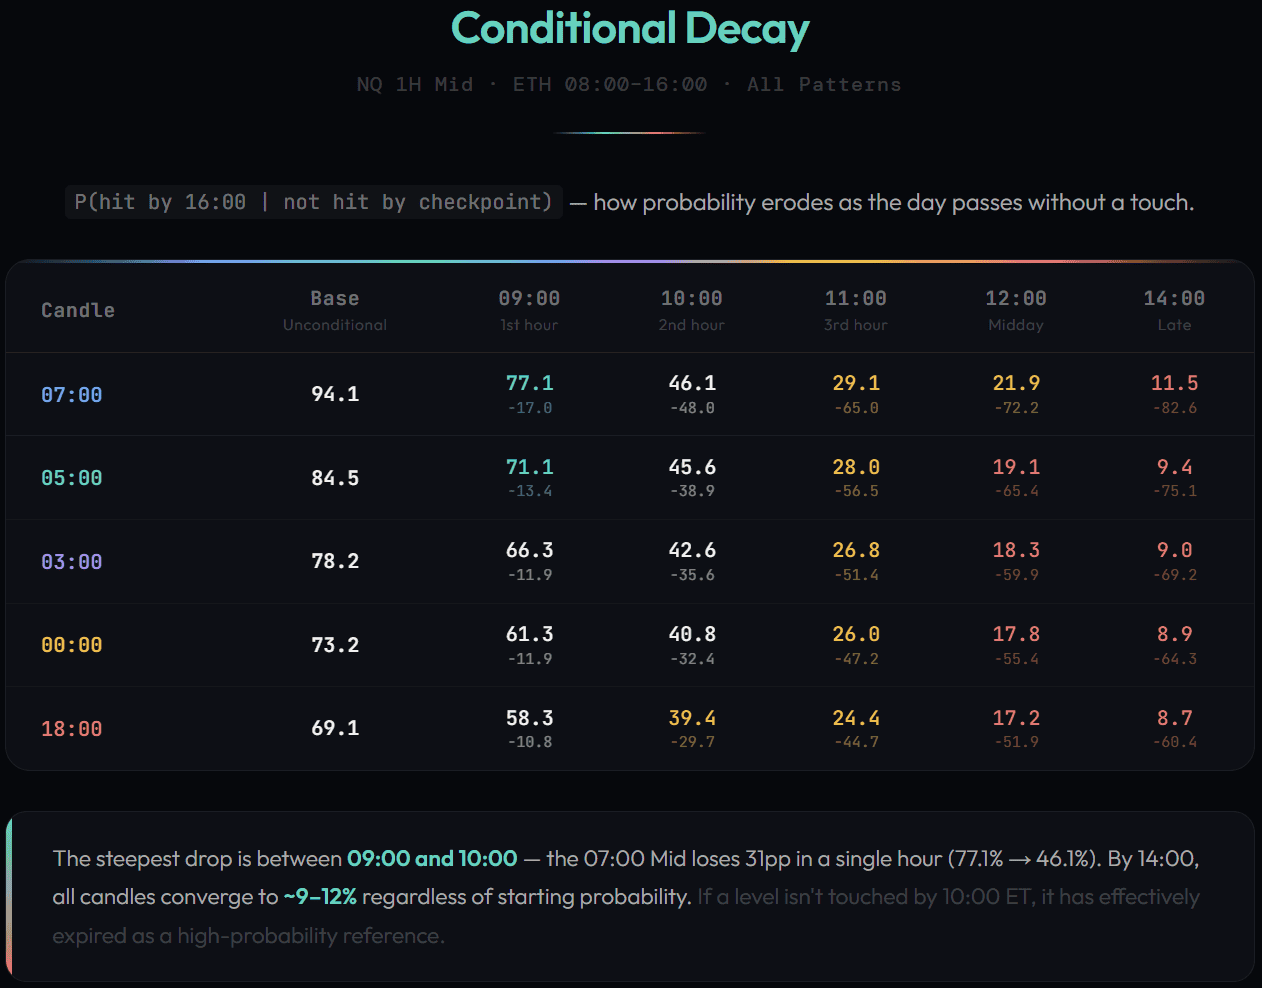Click the highlighted "09:00 and 10:00" text
This screenshot has height=988, width=1262.
(432, 859)
